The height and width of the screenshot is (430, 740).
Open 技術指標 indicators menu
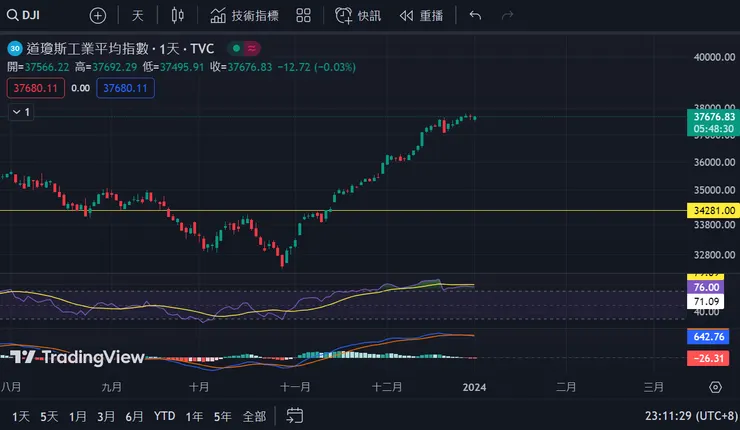coord(244,16)
